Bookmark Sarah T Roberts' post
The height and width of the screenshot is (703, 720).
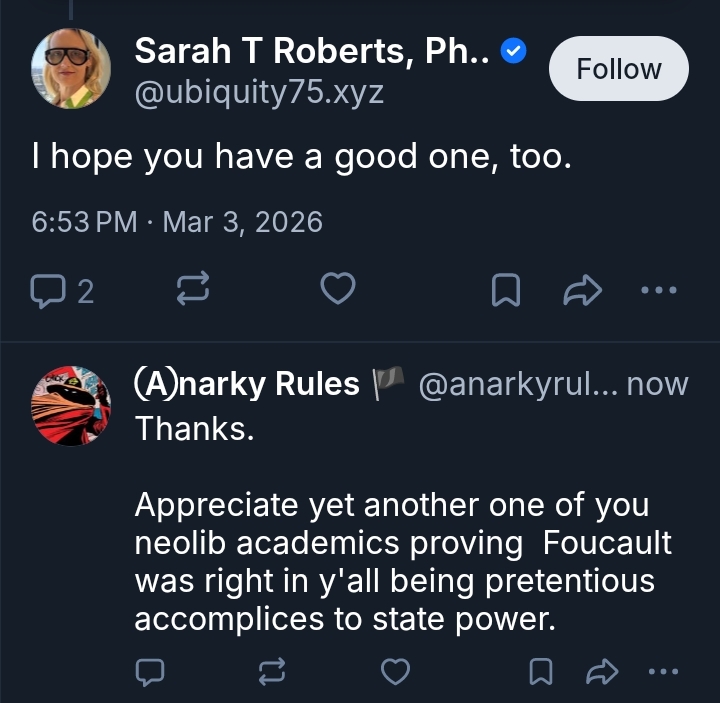pyautogui.click(x=505, y=291)
